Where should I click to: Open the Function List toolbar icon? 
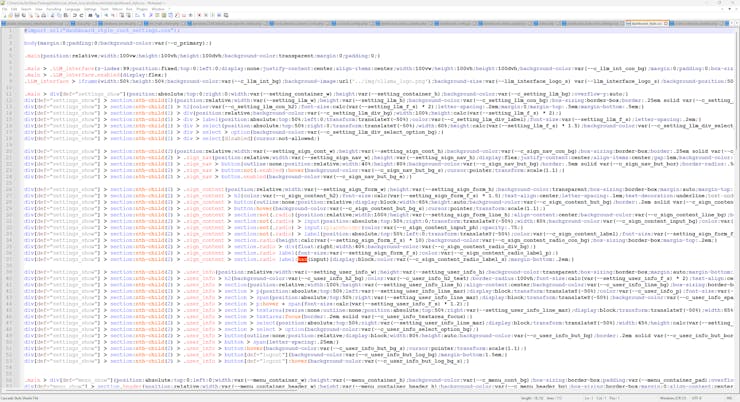pyautogui.click(x=177, y=15)
